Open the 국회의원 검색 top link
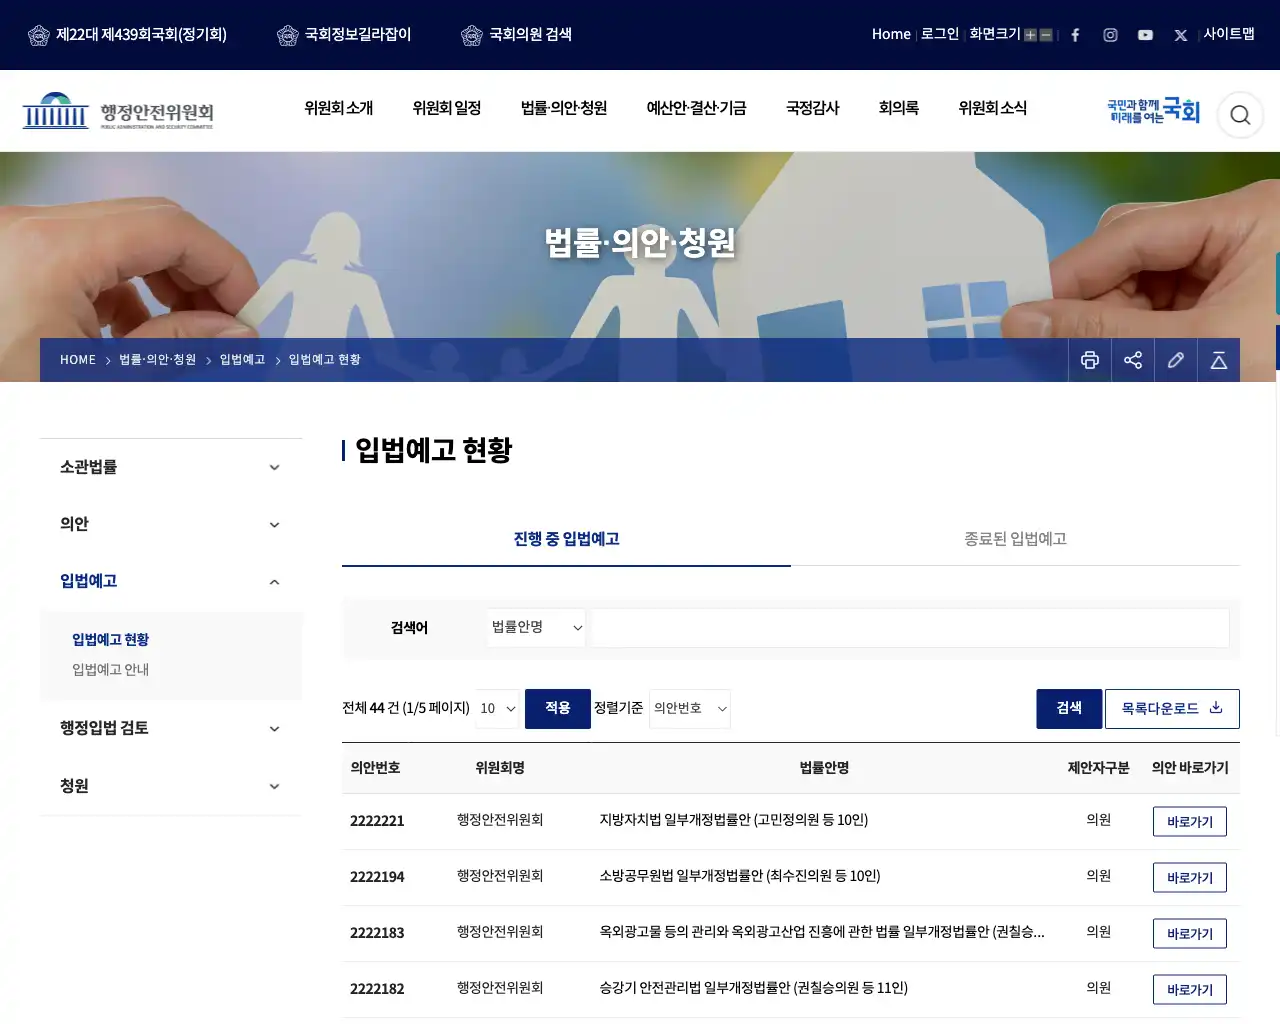 point(517,34)
